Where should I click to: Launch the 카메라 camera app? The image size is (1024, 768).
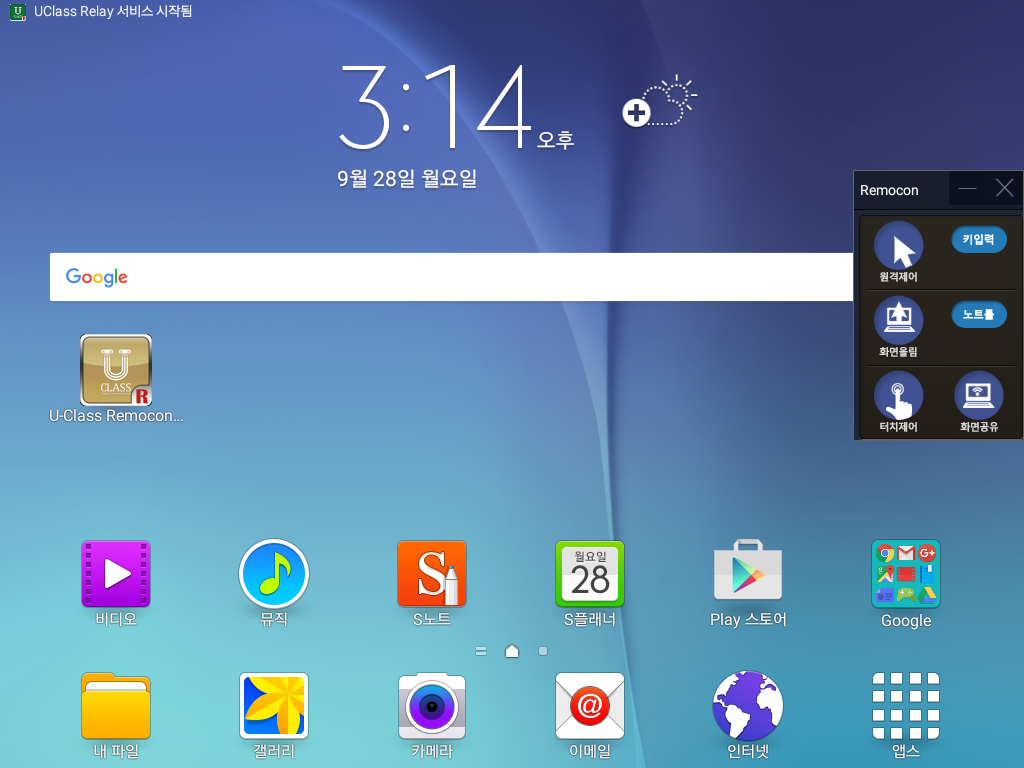point(432,706)
